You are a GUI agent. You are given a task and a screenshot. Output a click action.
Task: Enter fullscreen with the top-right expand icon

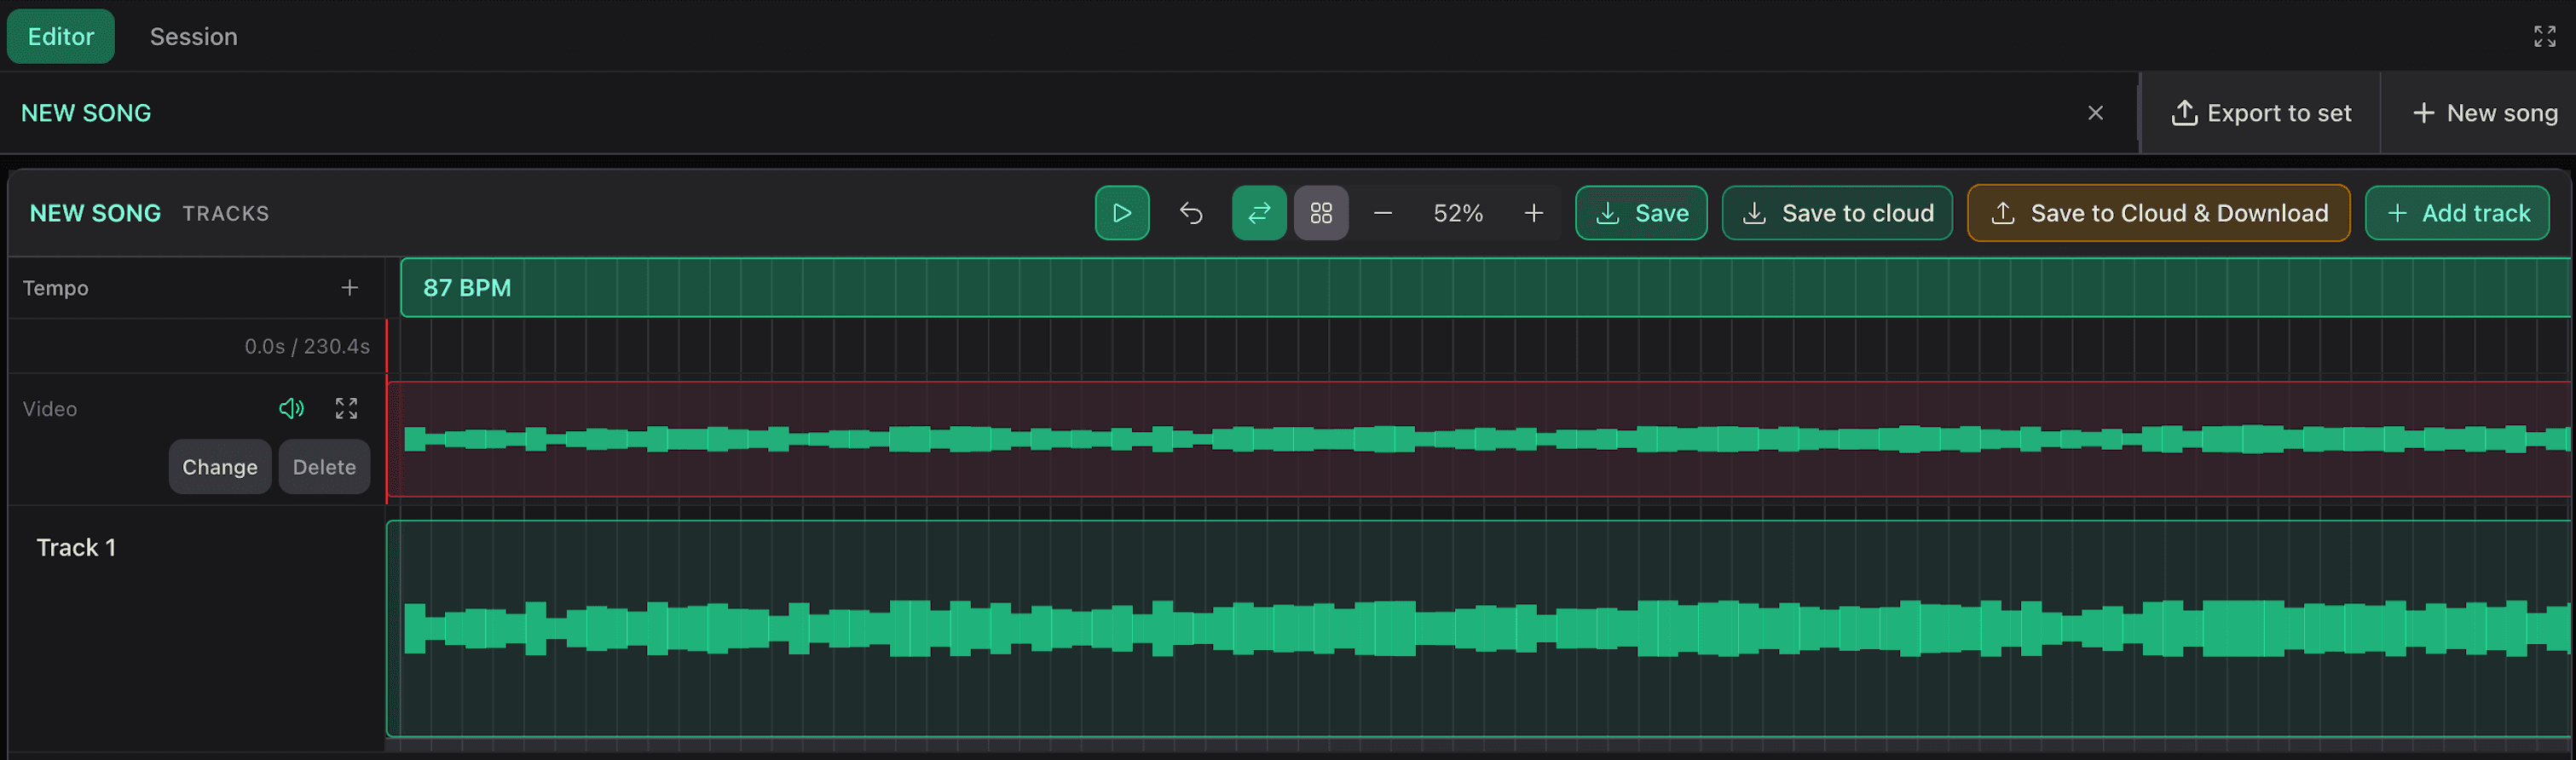click(2544, 37)
